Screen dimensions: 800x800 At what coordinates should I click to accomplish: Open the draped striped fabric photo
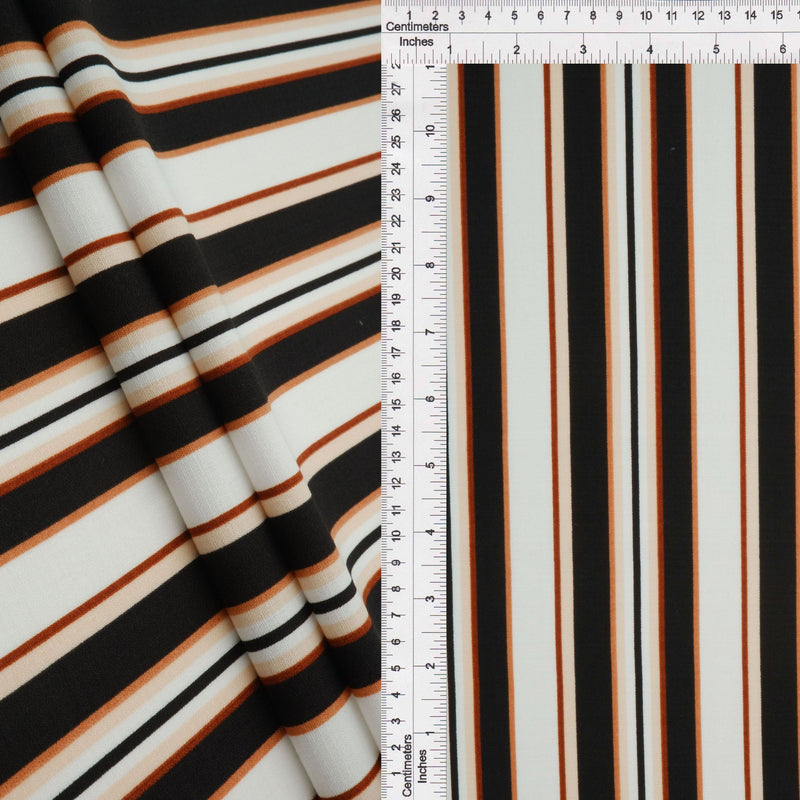(190, 400)
